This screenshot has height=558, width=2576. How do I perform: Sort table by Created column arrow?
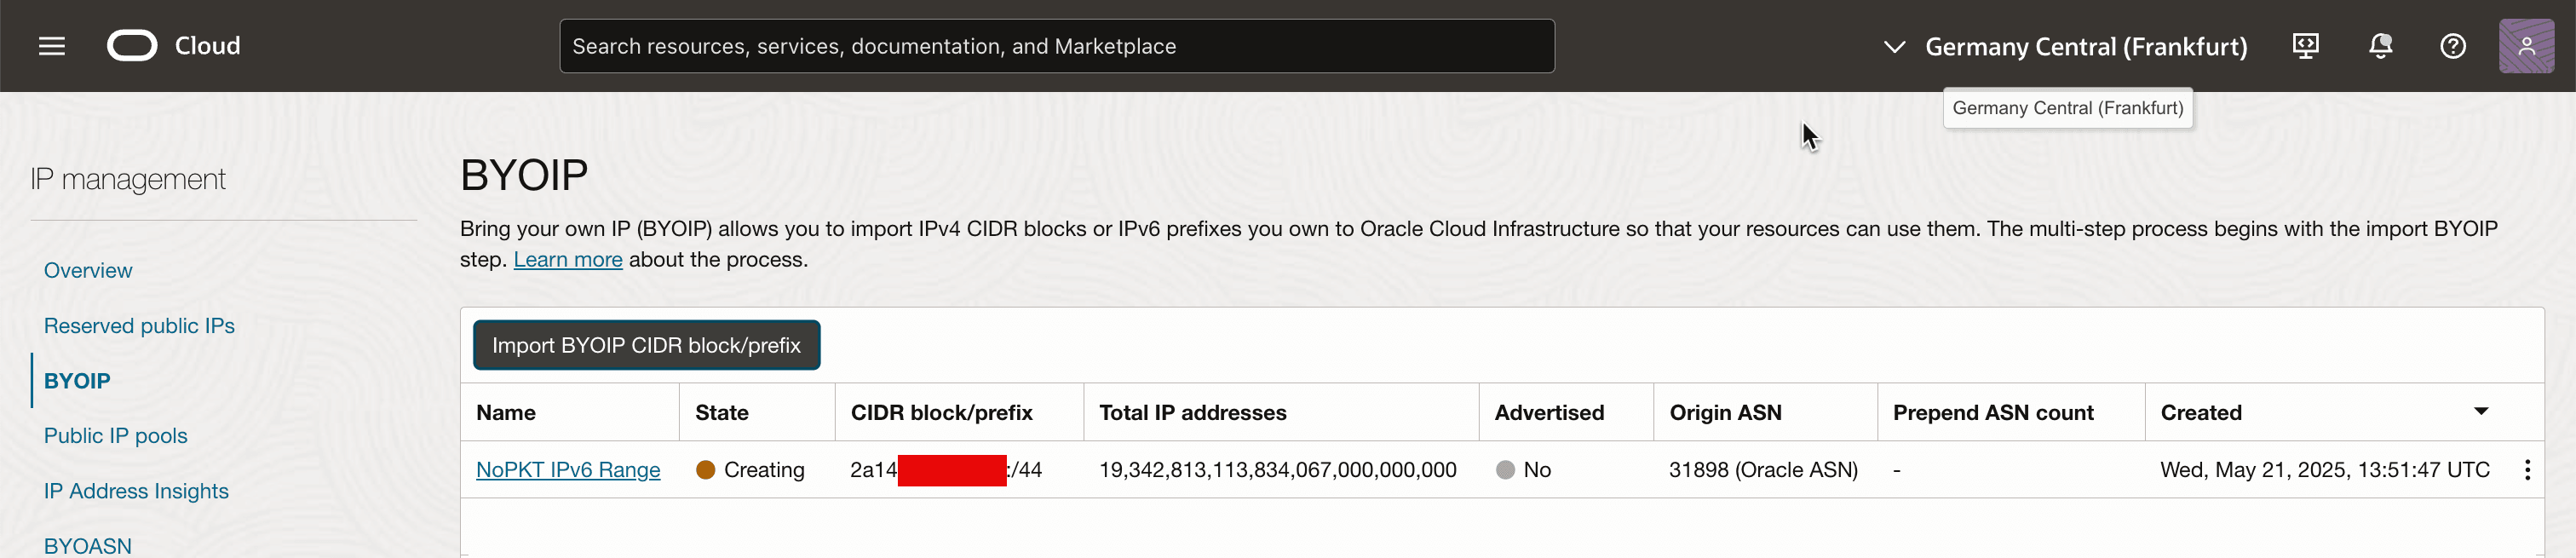point(2481,412)
